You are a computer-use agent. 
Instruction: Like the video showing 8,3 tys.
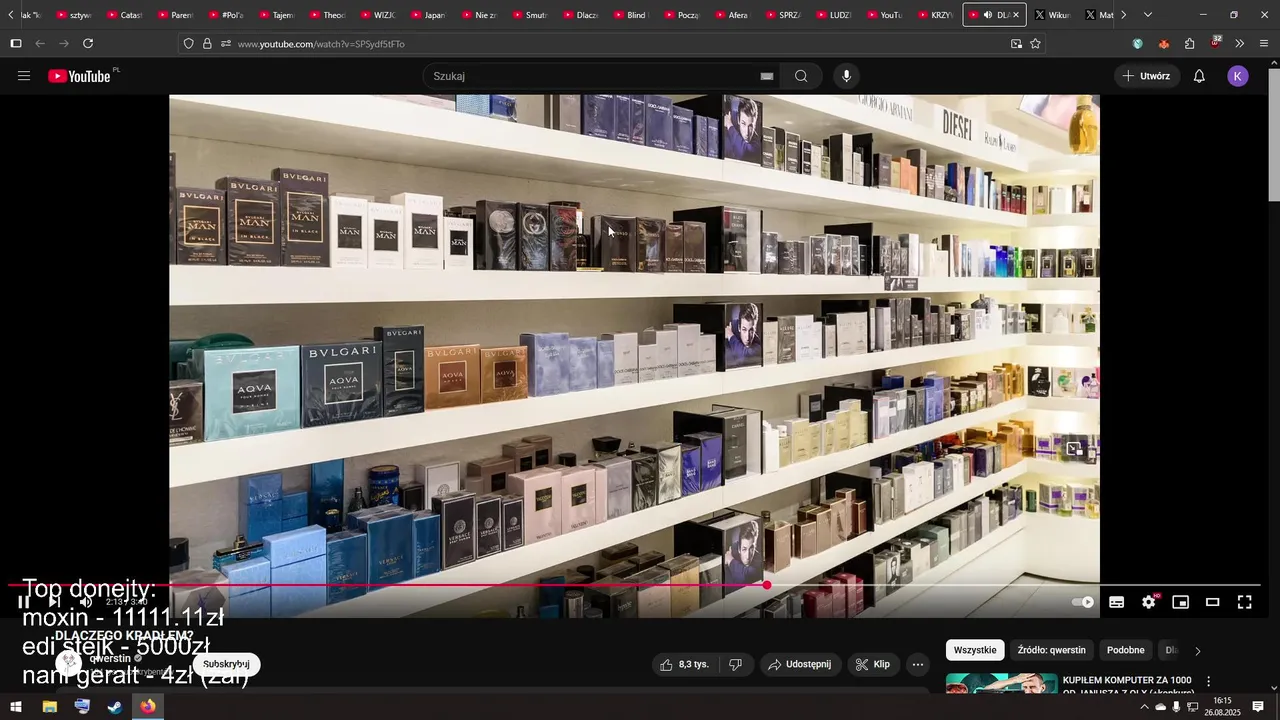(x=686, y=664)
